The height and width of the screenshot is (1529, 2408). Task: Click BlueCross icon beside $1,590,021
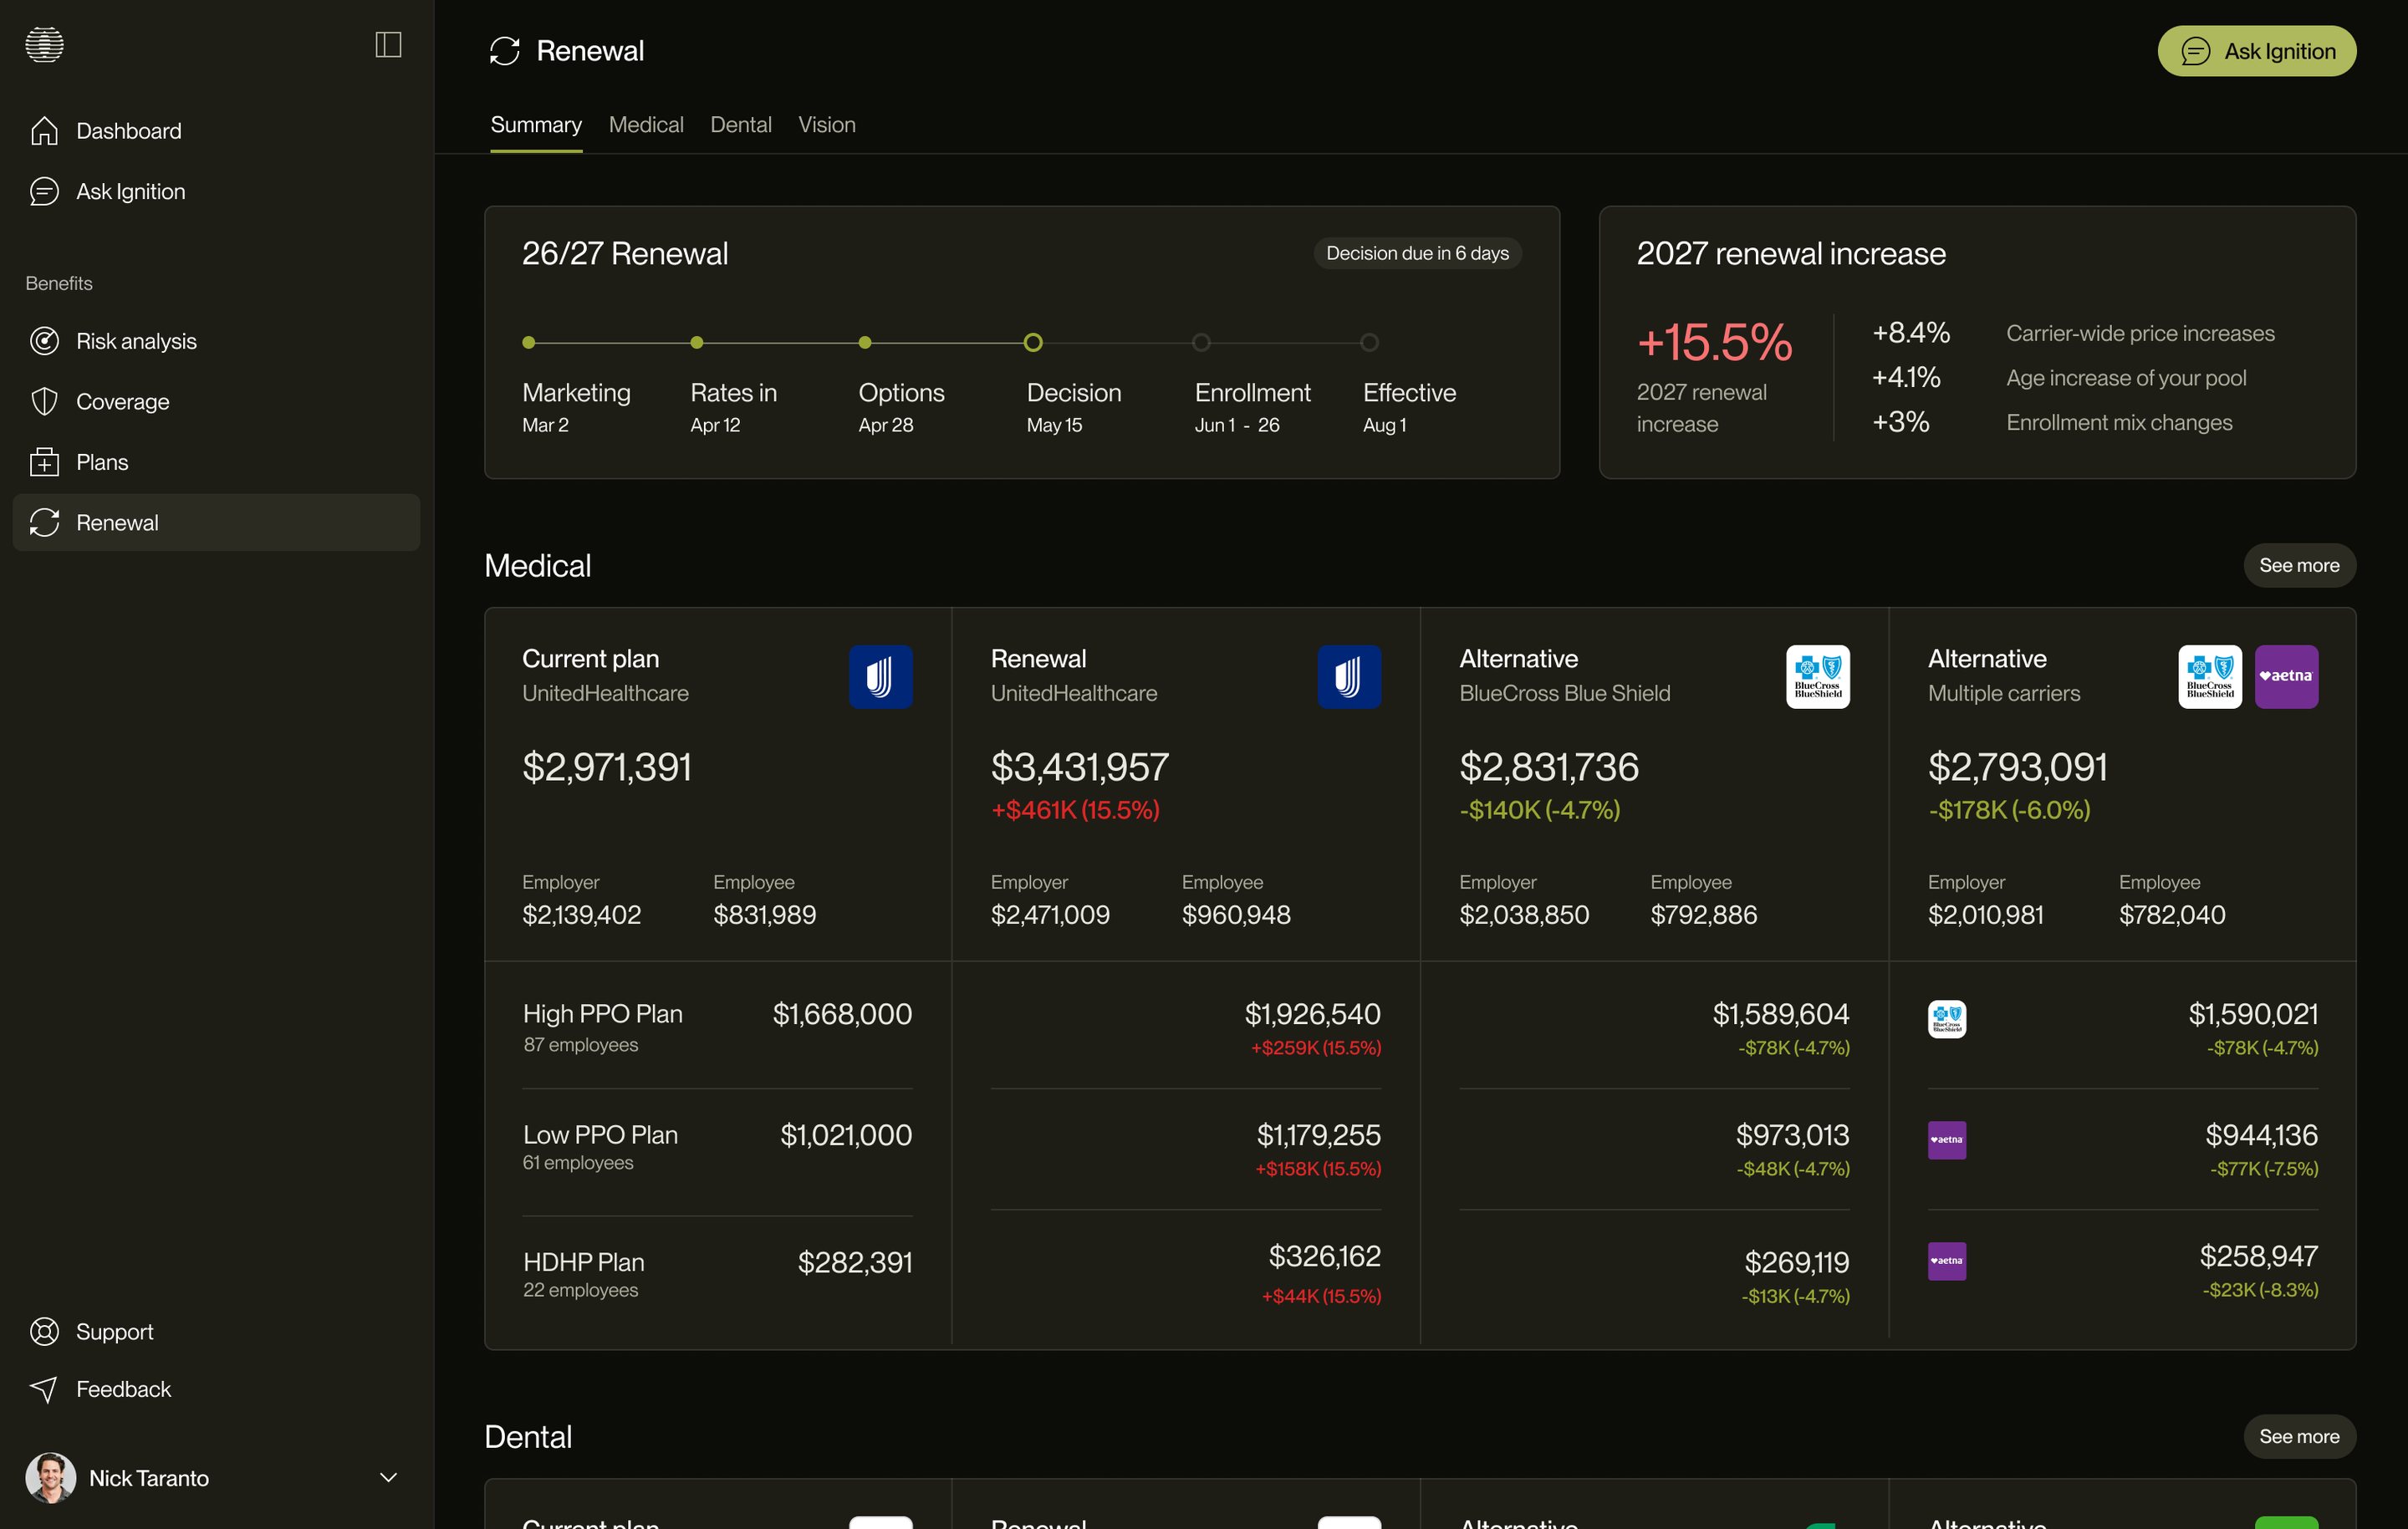(x=1947, y=1019)
